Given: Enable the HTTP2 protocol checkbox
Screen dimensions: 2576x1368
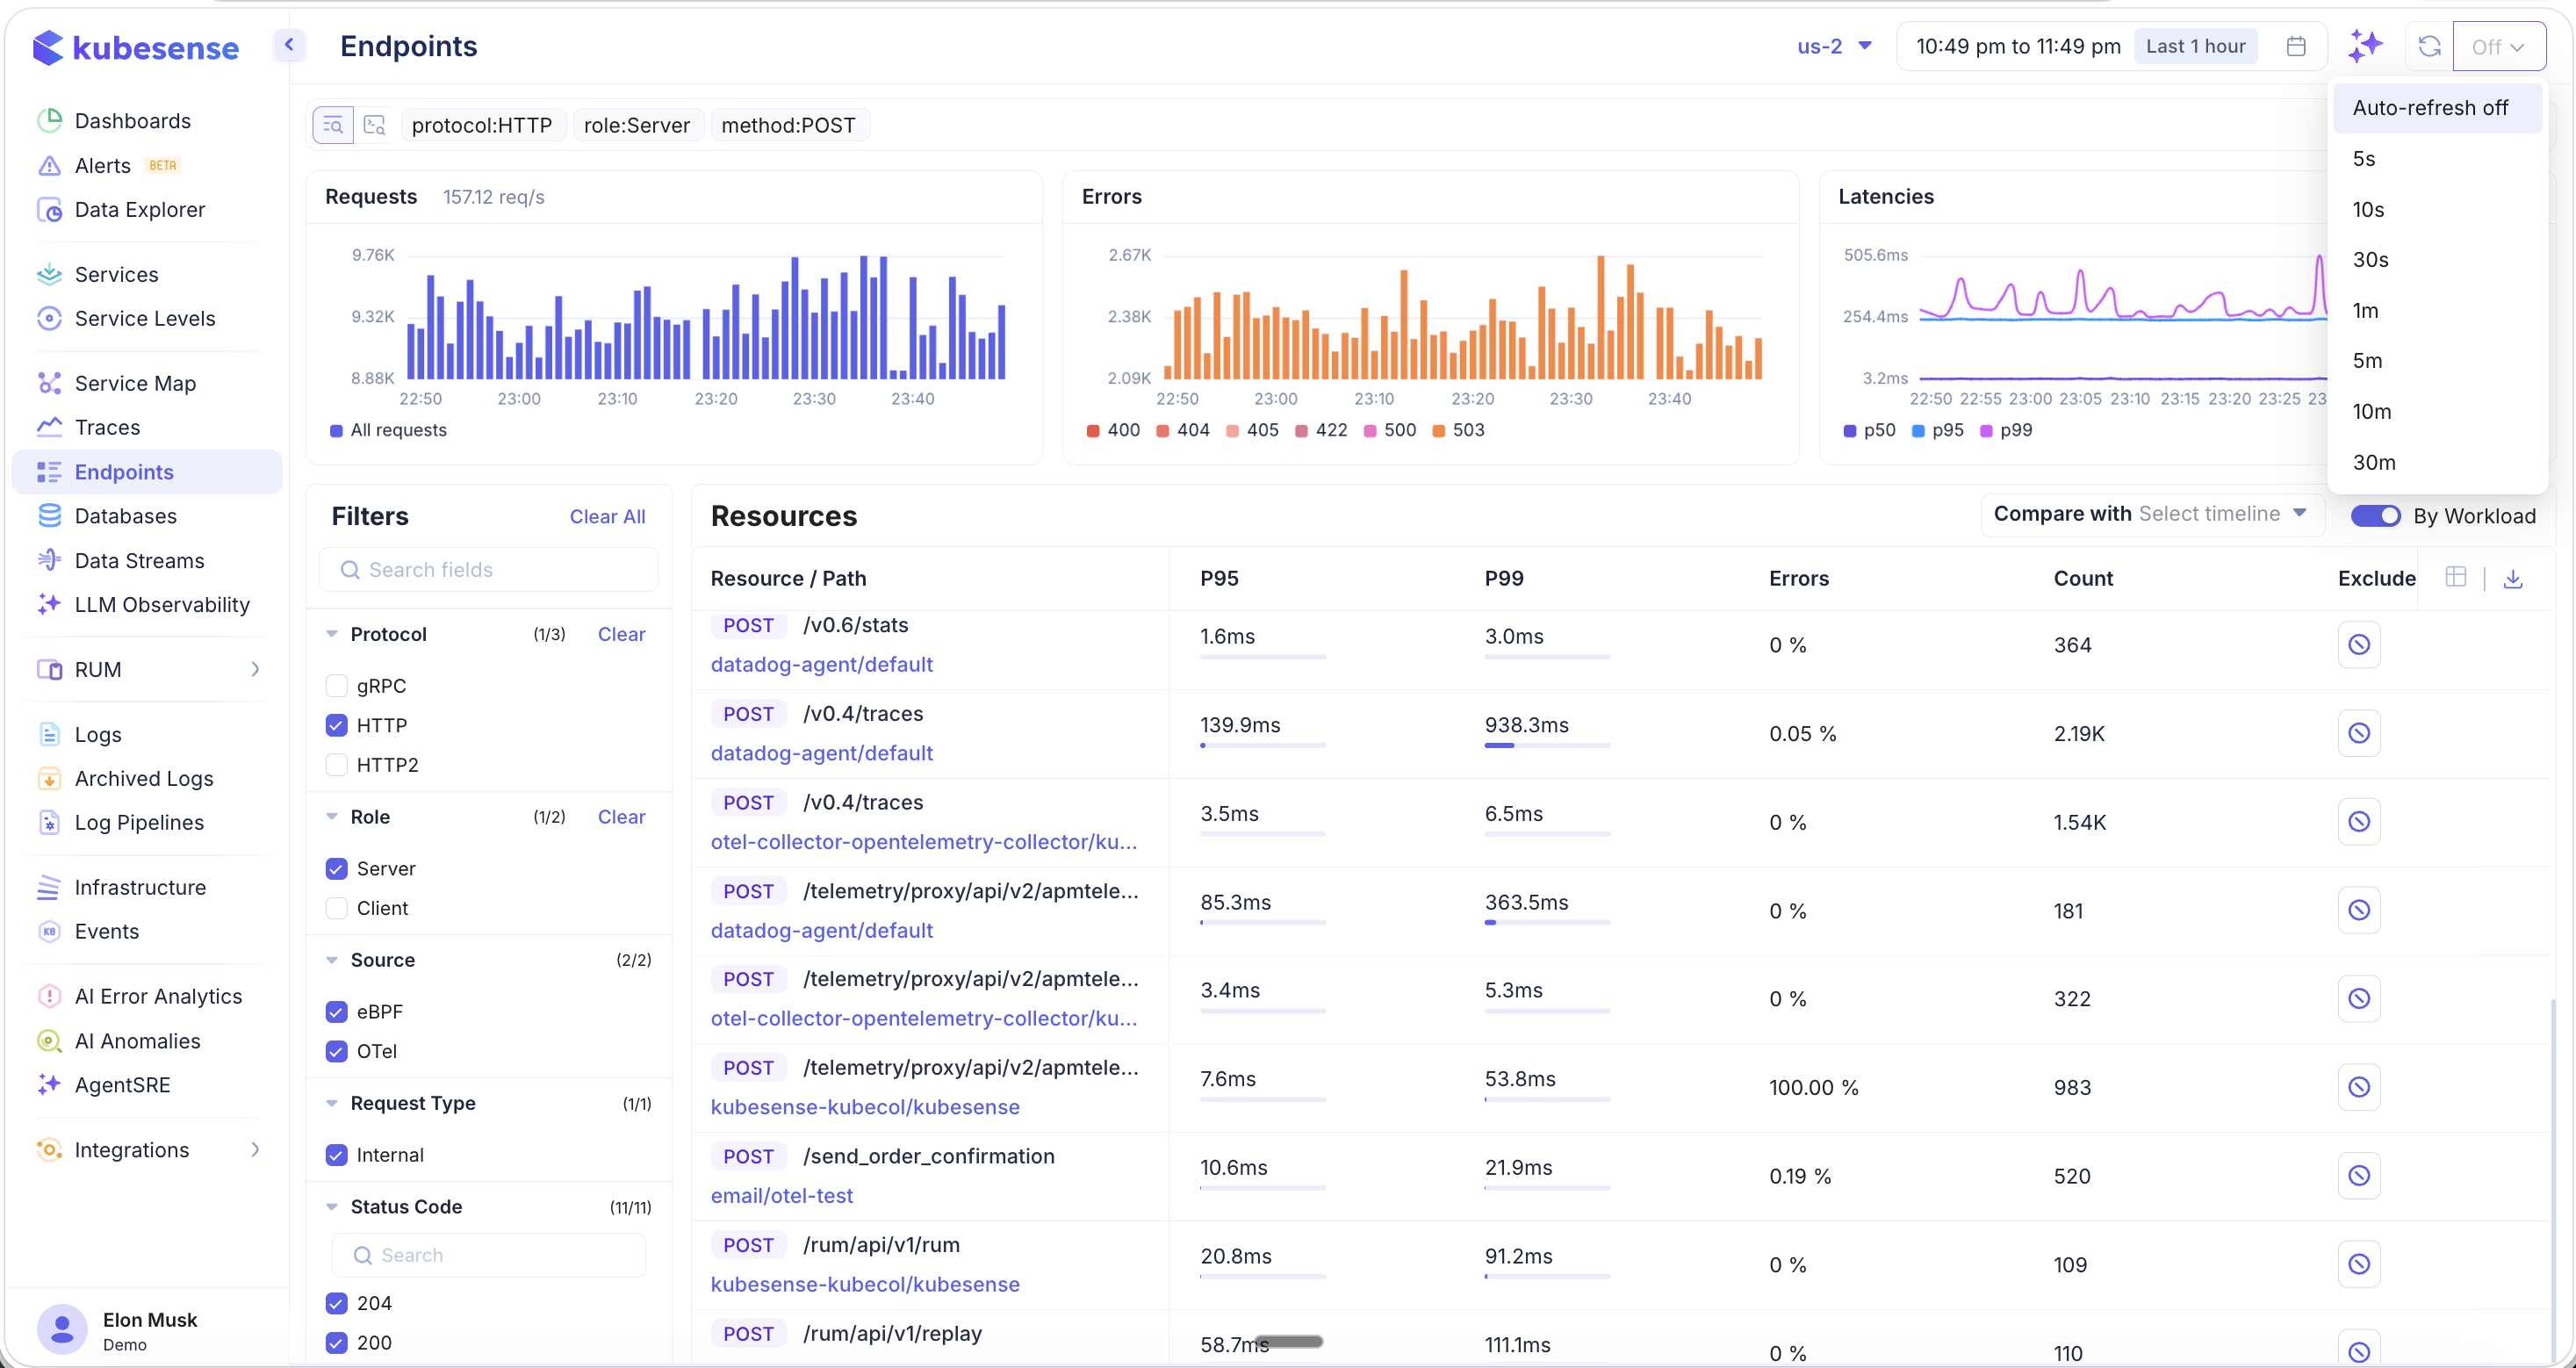Looking at the screenshot, I should point(337,765).
